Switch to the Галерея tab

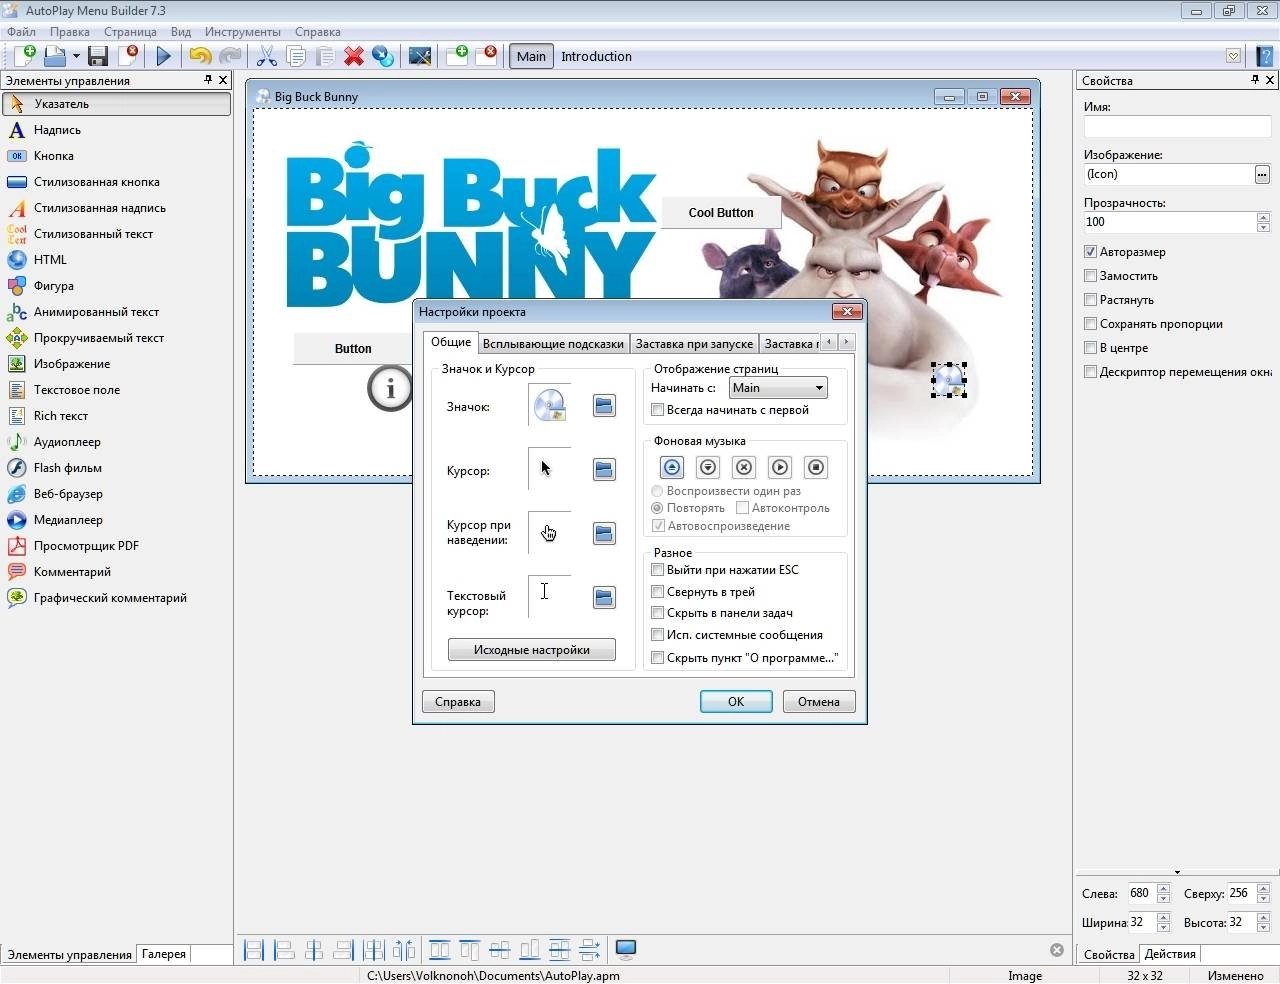coord(164,954)
